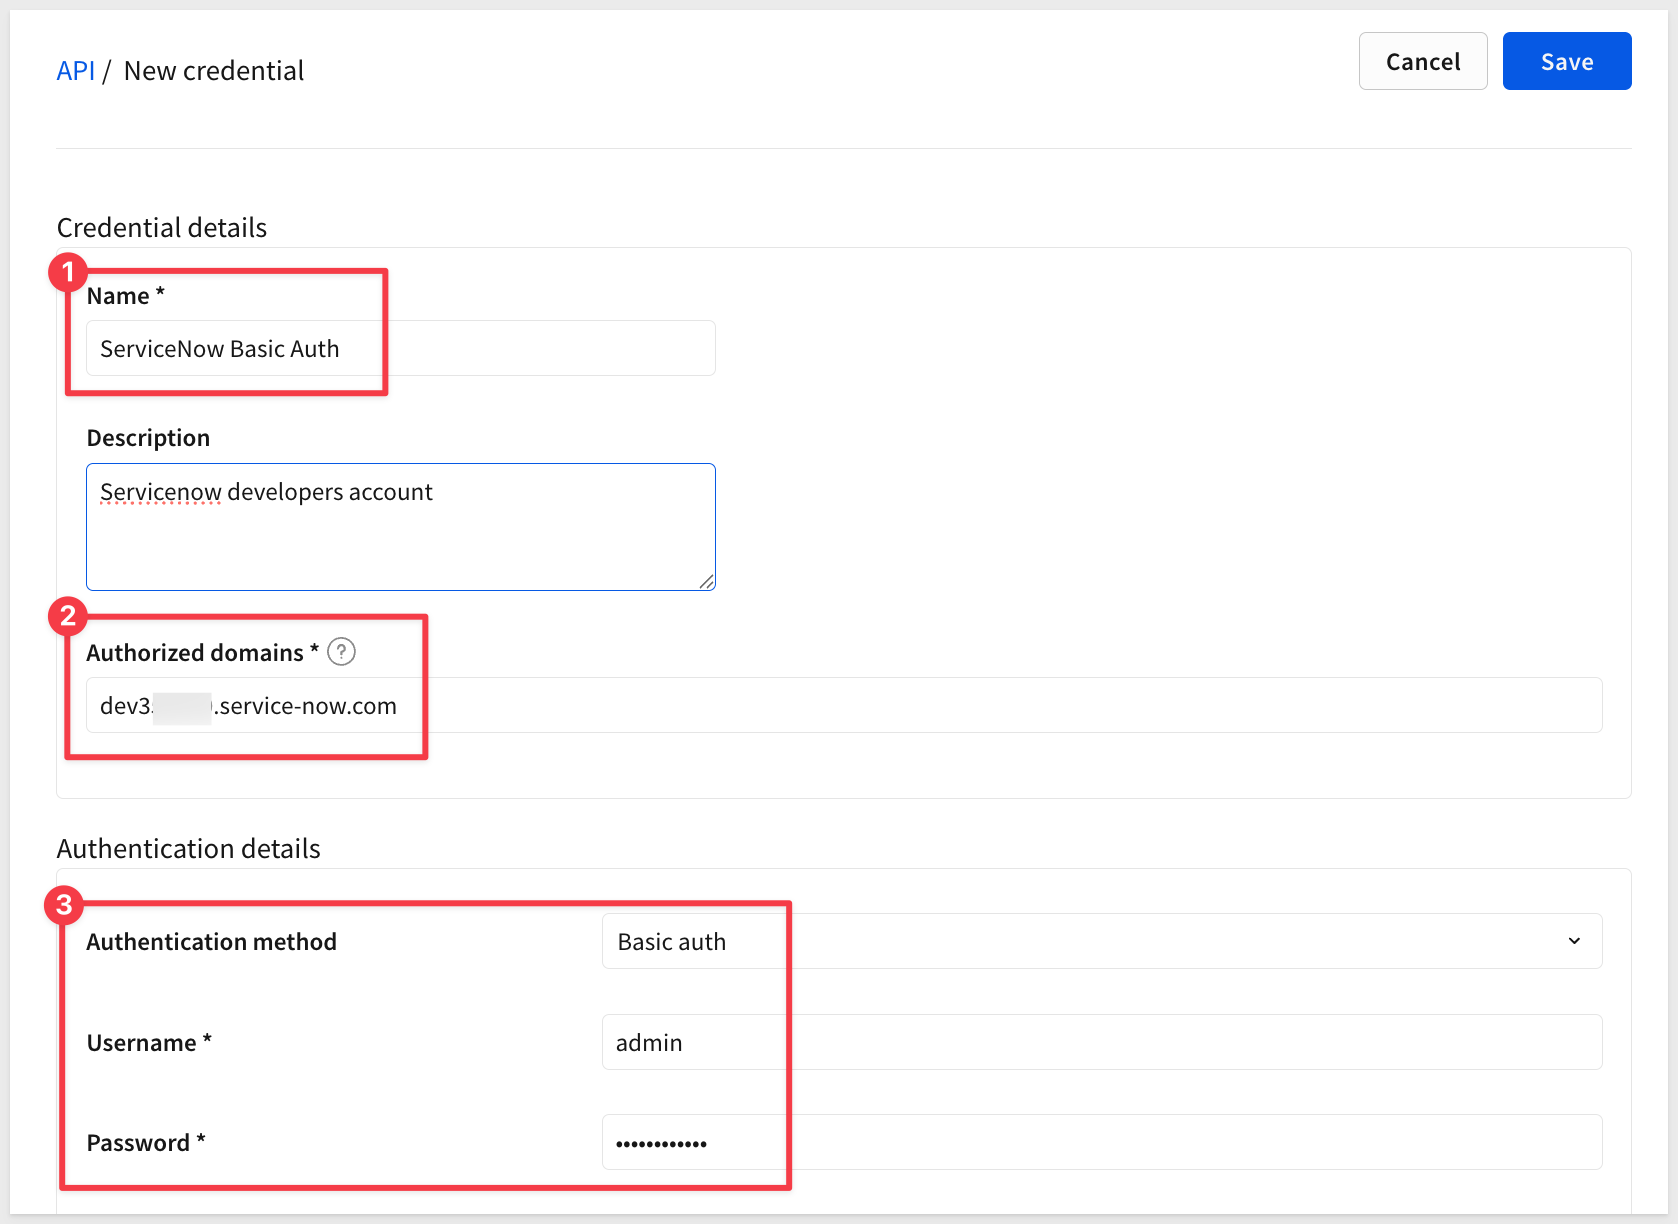Click the Credential details section heading
This screenshot has height=1224, width=1678.
162,228
